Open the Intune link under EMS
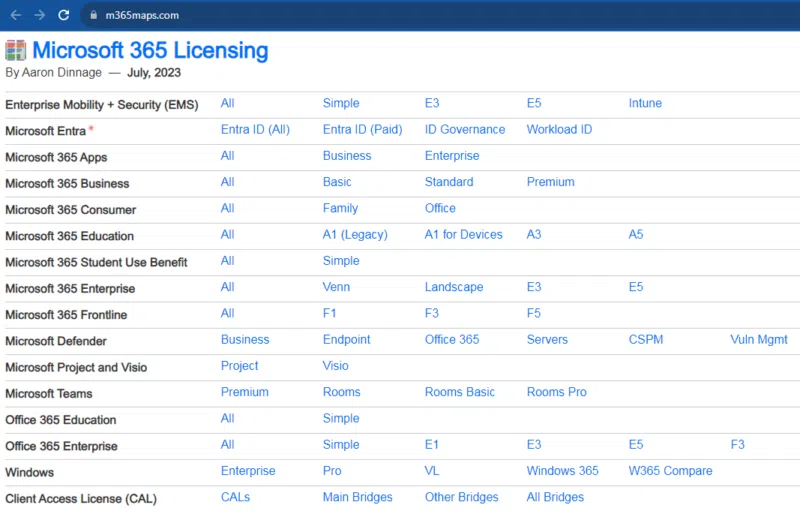Screen dimensions: 800x511 tap(645, 103)
